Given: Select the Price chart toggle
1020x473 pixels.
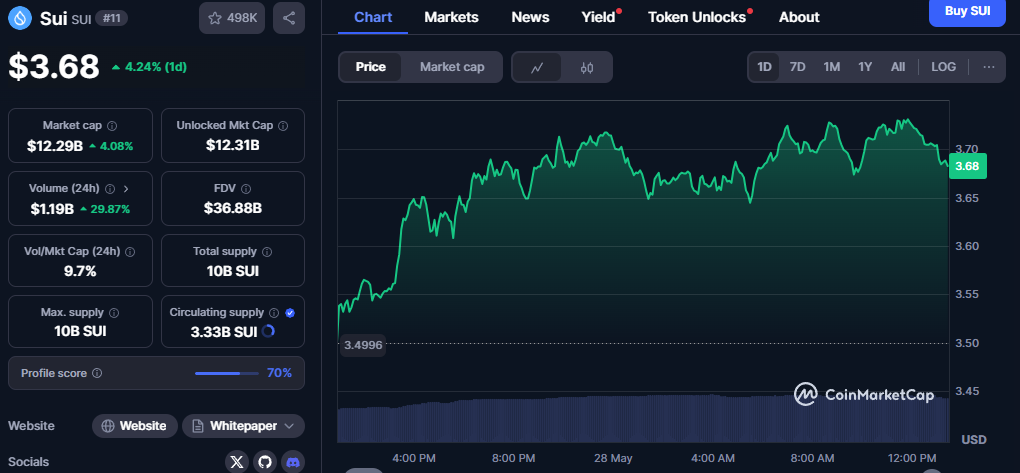Looking at the screenshot, I should [x=371, y=67].
